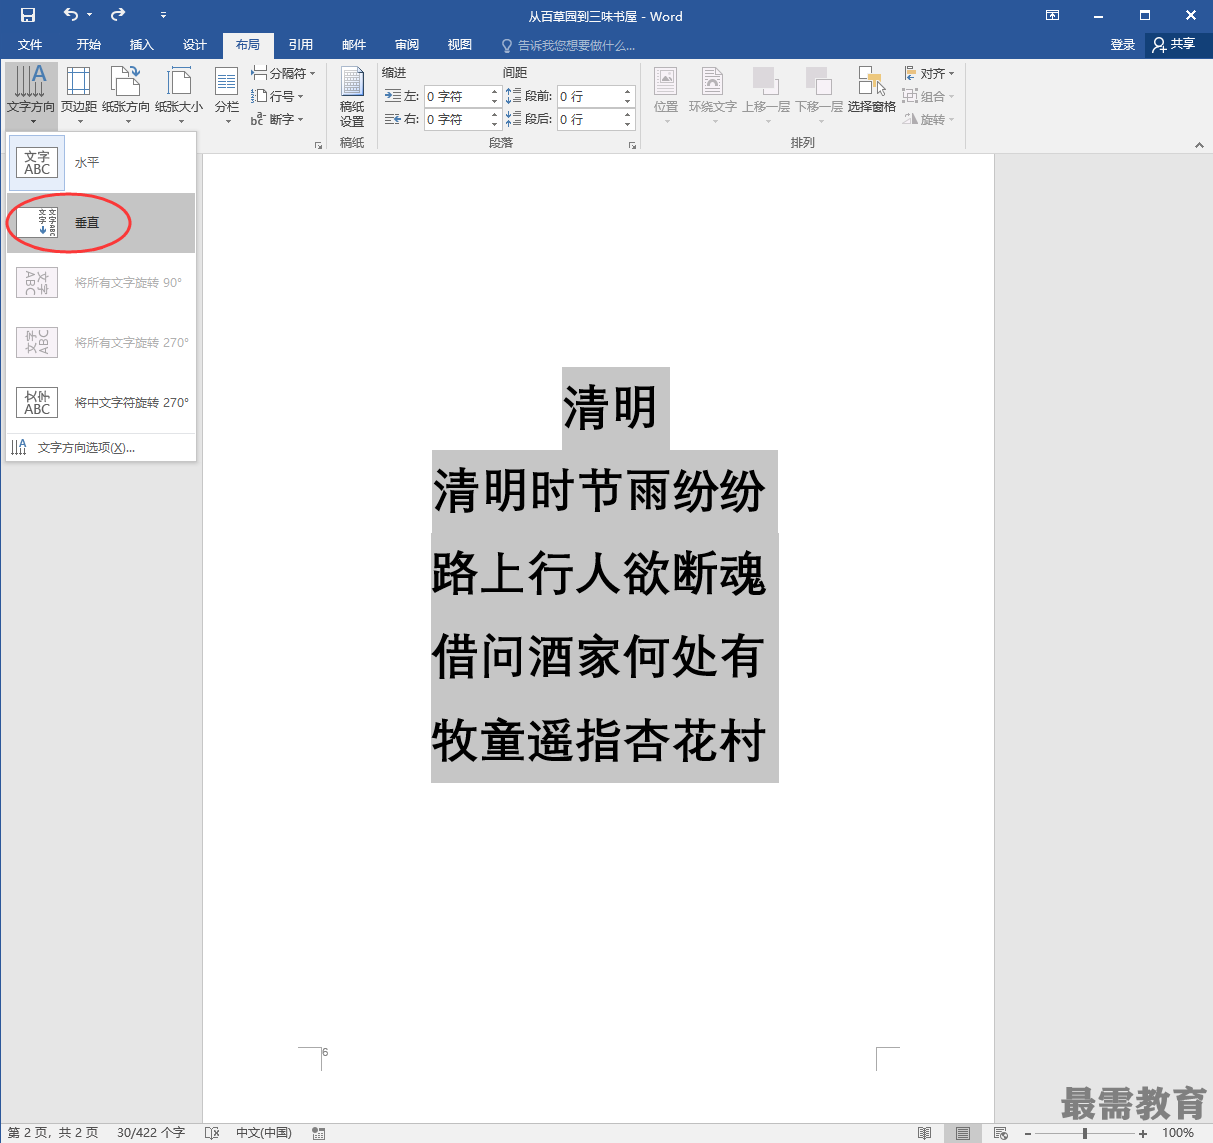Click the 告诉我您想要做什么 search box
Viewport: 1213px width, 1143px height.
568,46
